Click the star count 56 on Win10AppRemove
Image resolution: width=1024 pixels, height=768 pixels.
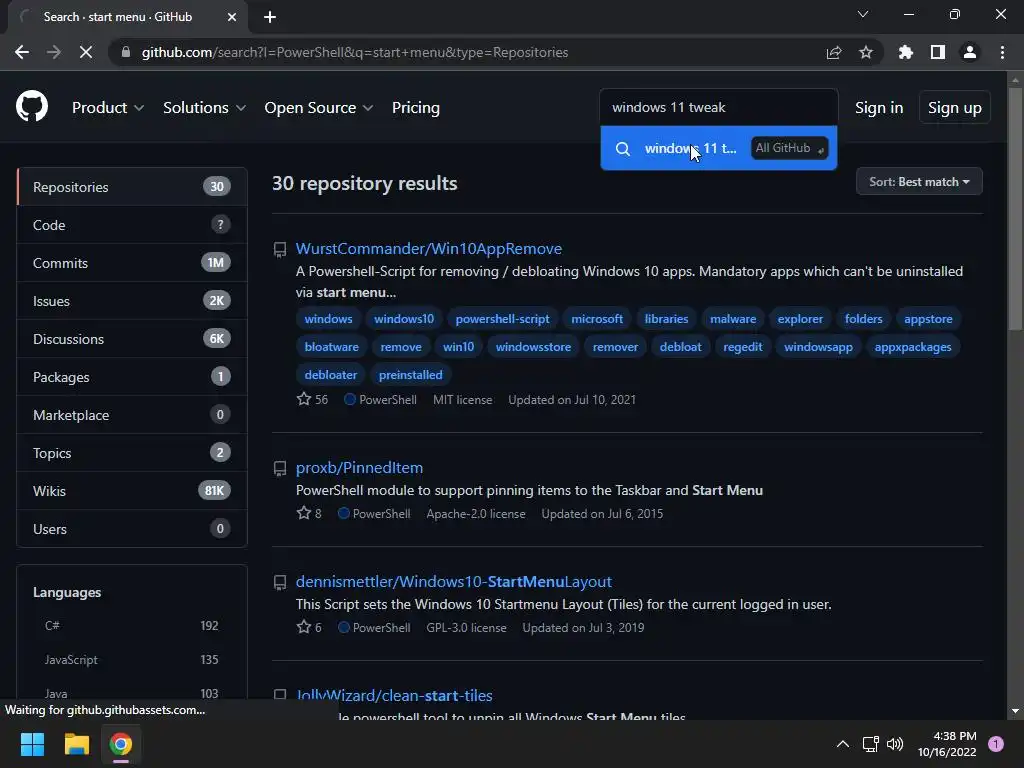313,399
